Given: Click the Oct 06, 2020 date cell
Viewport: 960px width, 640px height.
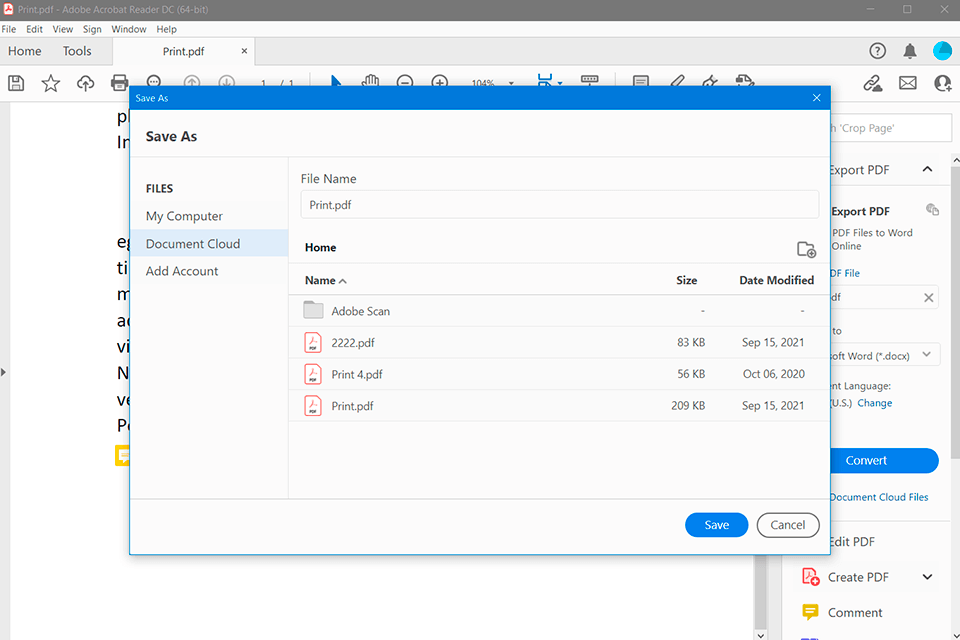Looking at the screenshot, I should (x=773, y=374).
